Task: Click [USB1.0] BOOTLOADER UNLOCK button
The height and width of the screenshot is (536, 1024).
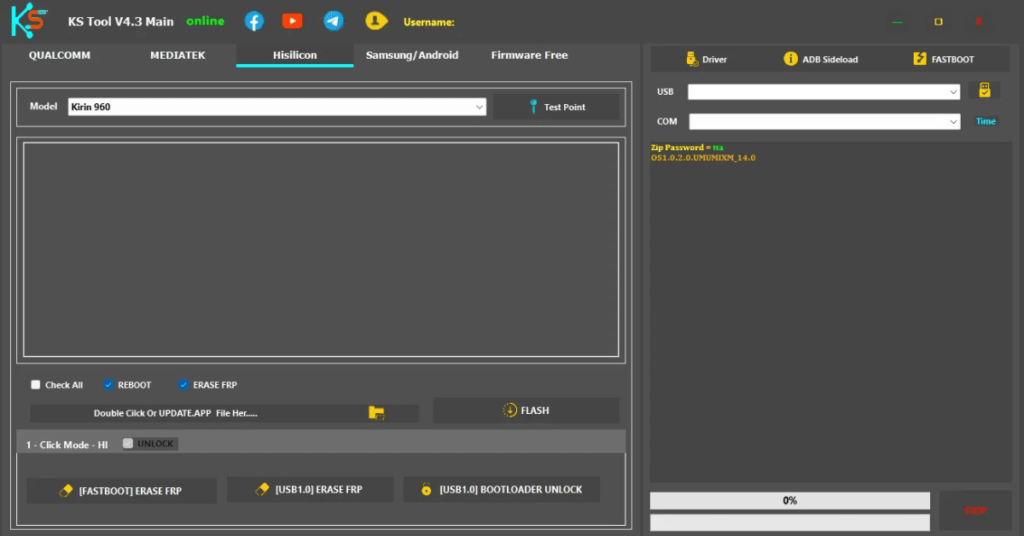Action: click(502, 489)
